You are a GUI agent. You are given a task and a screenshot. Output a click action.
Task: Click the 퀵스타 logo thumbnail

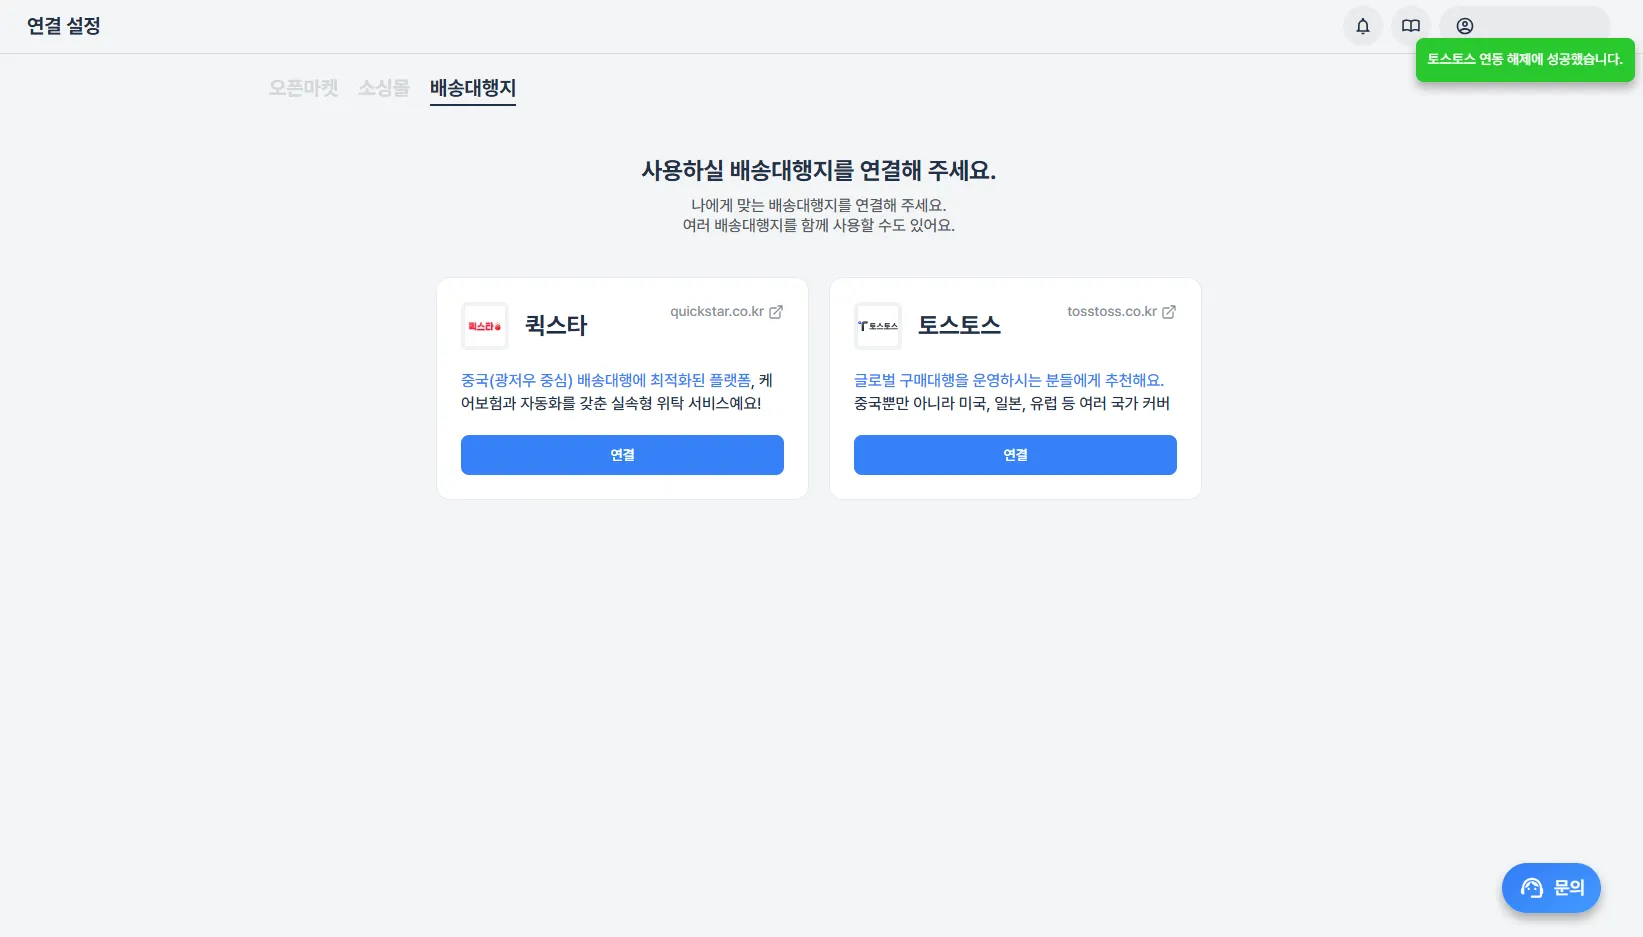point(485,326)
